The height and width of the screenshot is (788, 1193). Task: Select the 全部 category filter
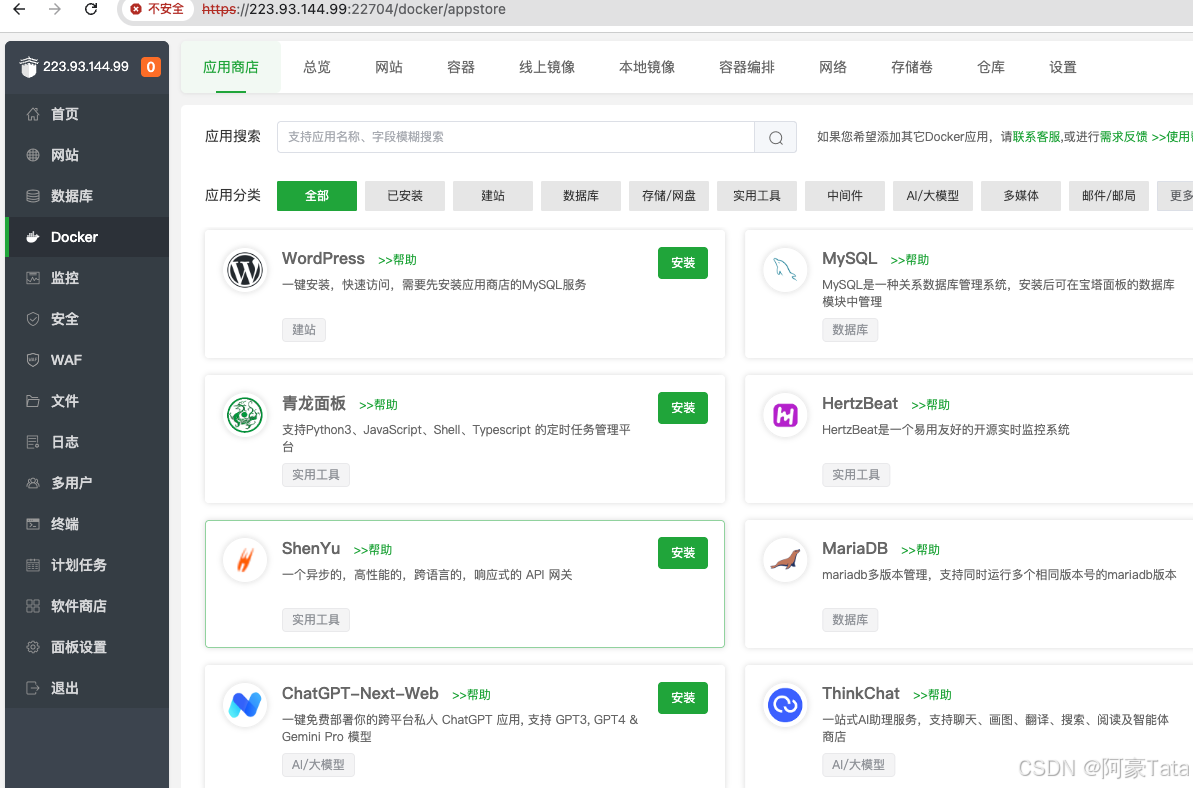point(317,196)
